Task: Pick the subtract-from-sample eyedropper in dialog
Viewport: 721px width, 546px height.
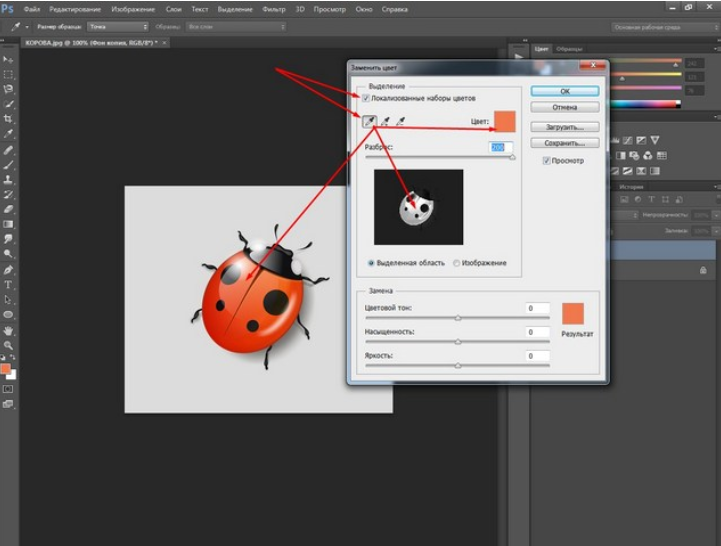Action: click(401, 121)
